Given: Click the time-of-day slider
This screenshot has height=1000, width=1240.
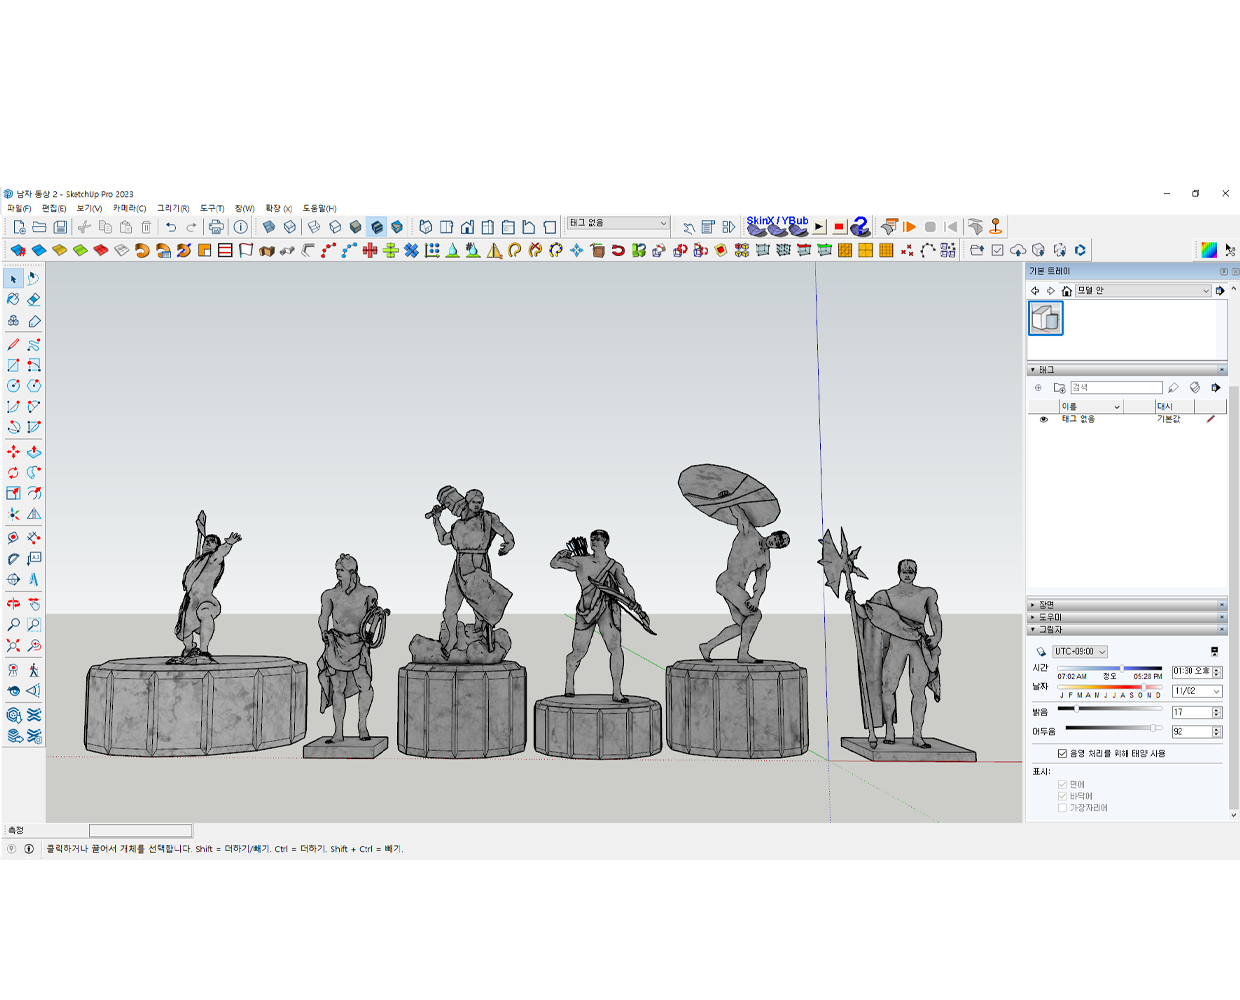Looking at the screenshot, I should (1109, 668).
